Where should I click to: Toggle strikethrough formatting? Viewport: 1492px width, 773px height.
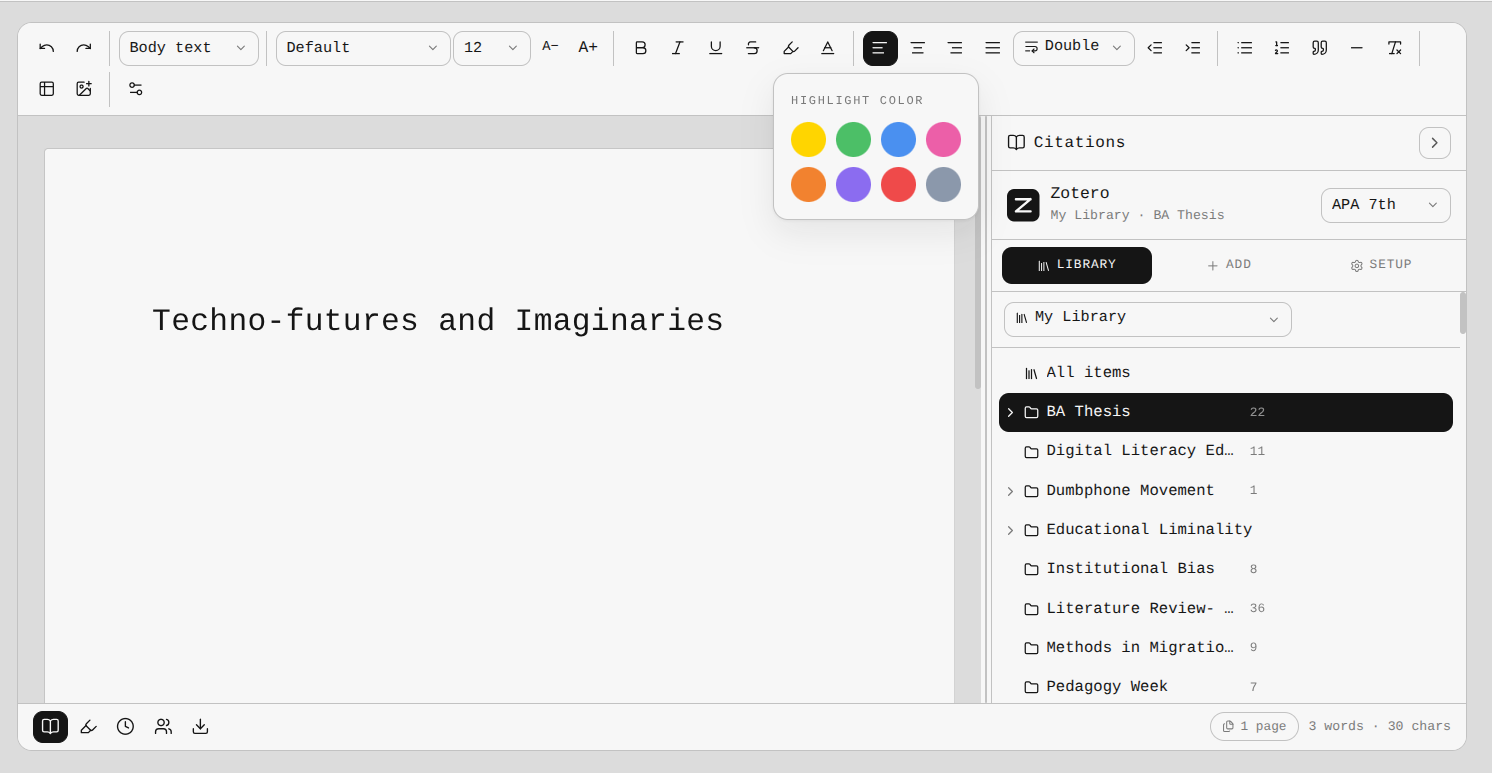(753, 48)
